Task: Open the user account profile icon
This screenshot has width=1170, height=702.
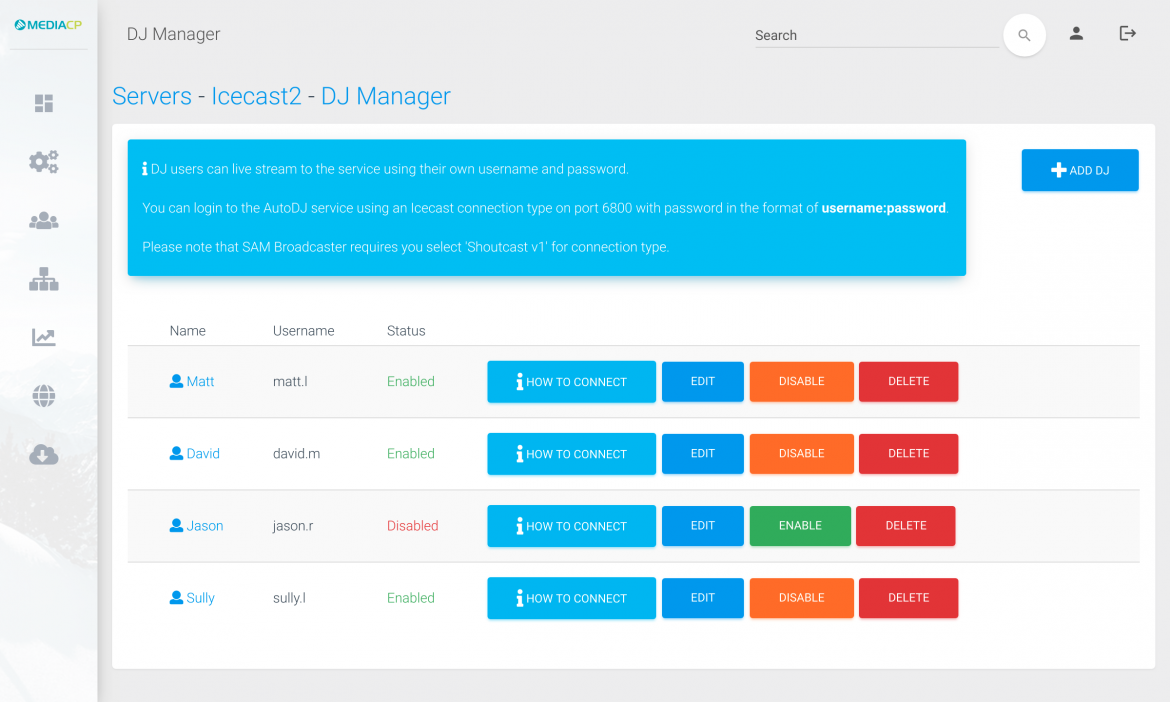Action: 1076,34
